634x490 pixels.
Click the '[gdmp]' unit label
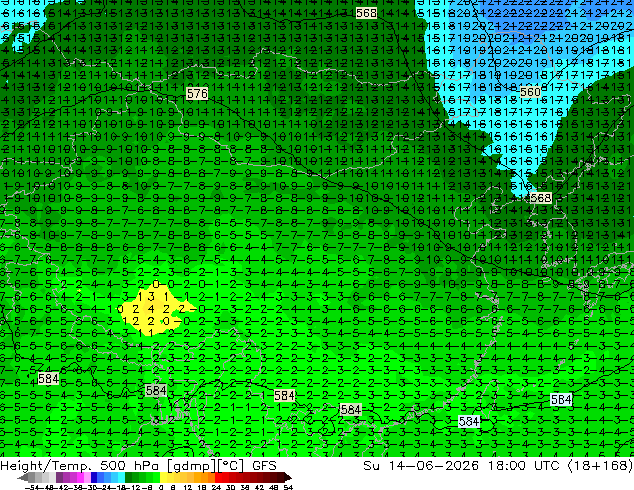[190, 466]
